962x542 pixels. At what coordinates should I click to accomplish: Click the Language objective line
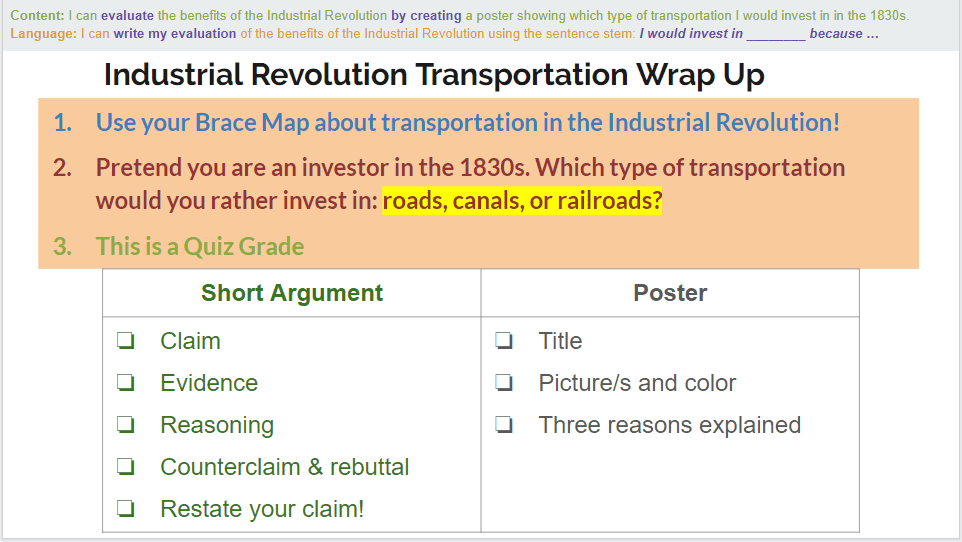(x=444, y=34)
